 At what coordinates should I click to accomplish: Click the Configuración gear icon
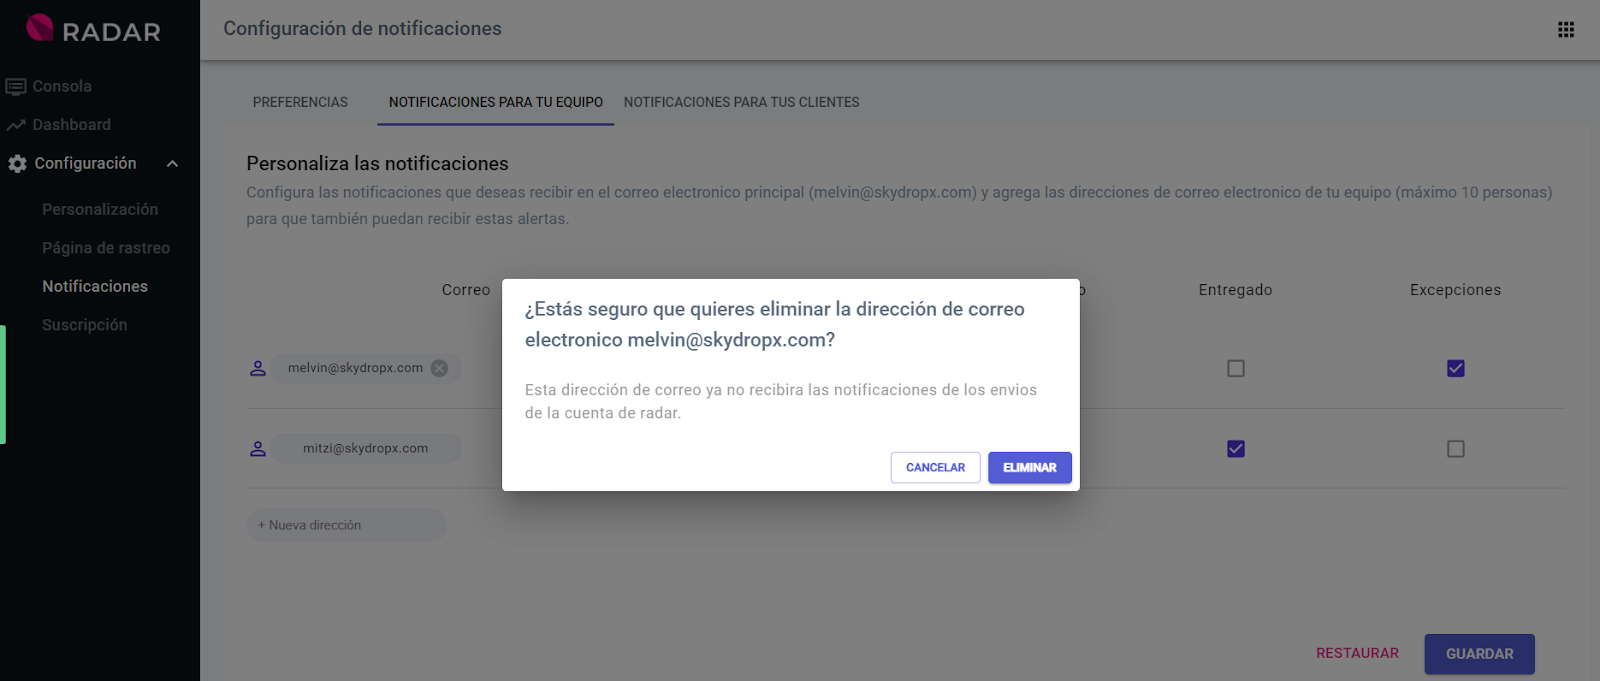click(17, 164)
